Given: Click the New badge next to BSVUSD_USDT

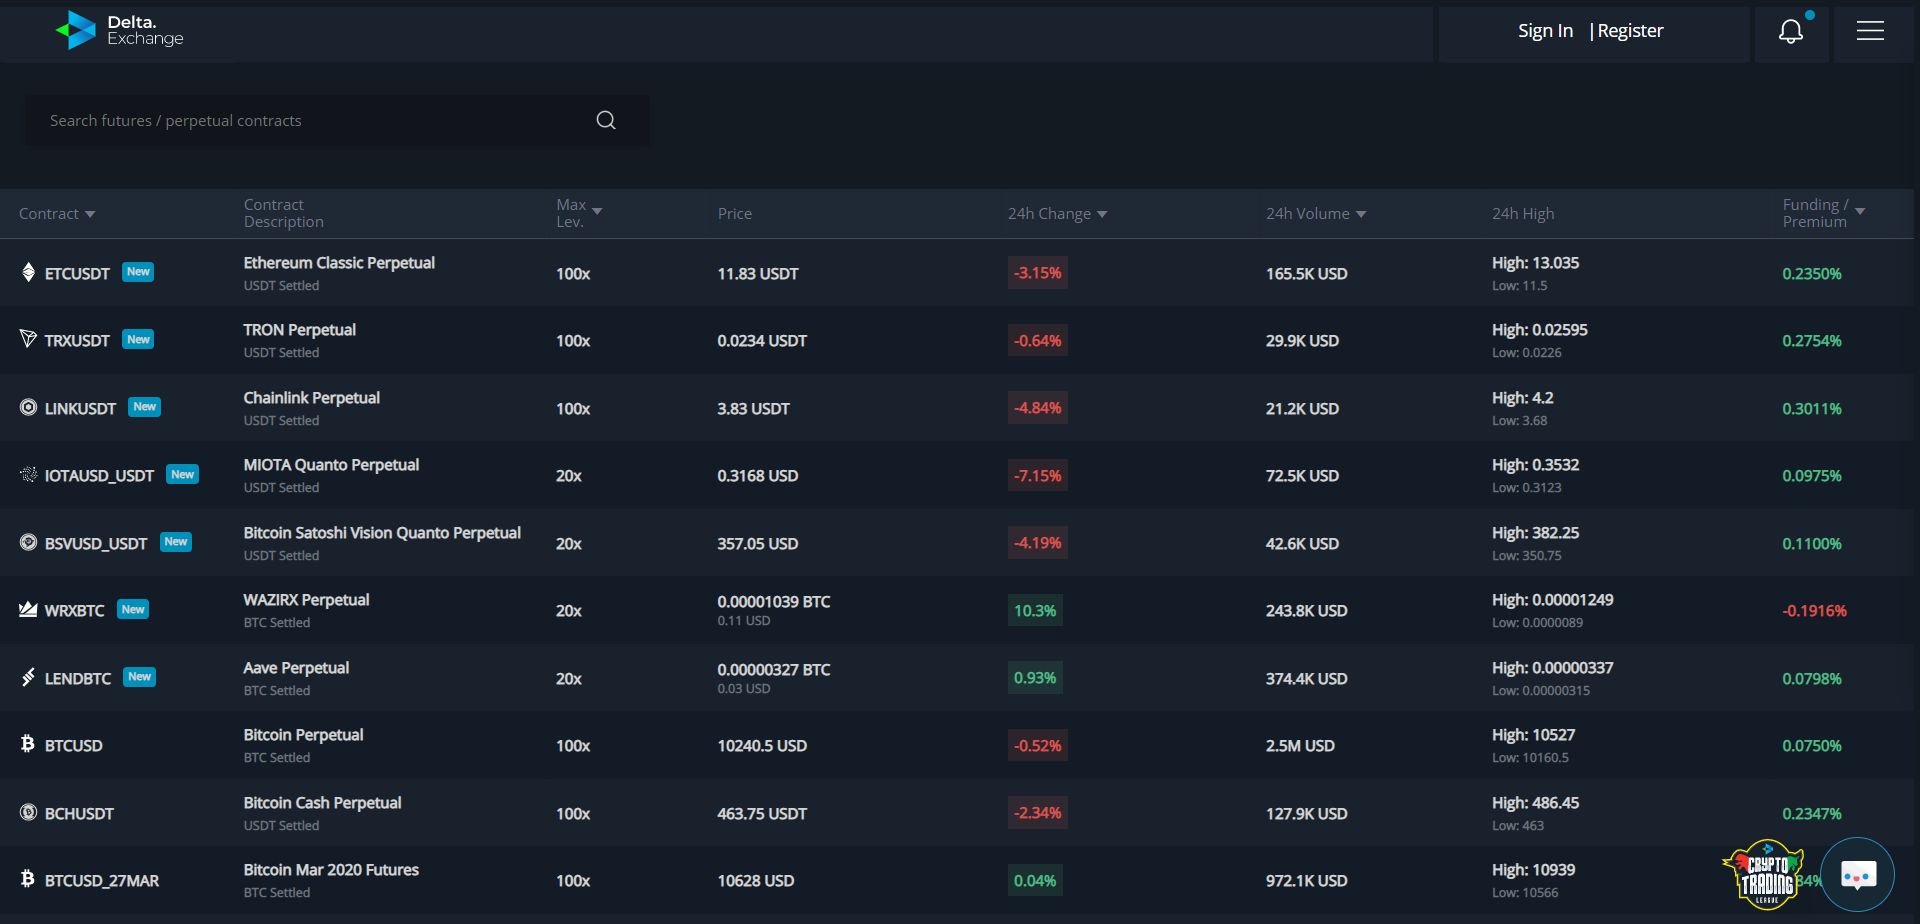Looking at the screenshot, I should click(x=176, y=542).
